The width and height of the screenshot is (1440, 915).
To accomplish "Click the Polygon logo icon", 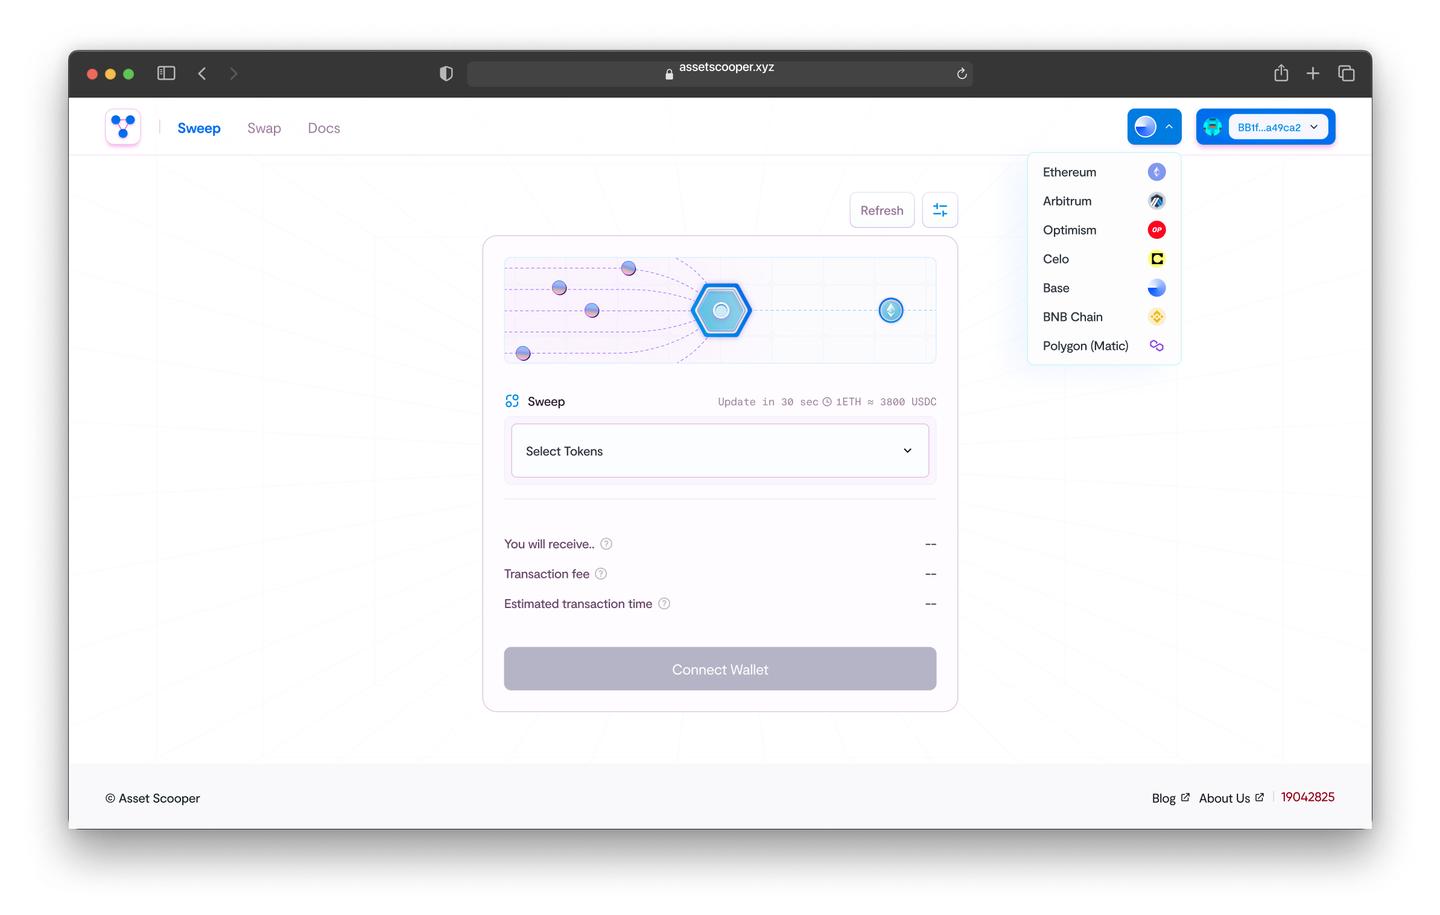I will click(1157, 346).
